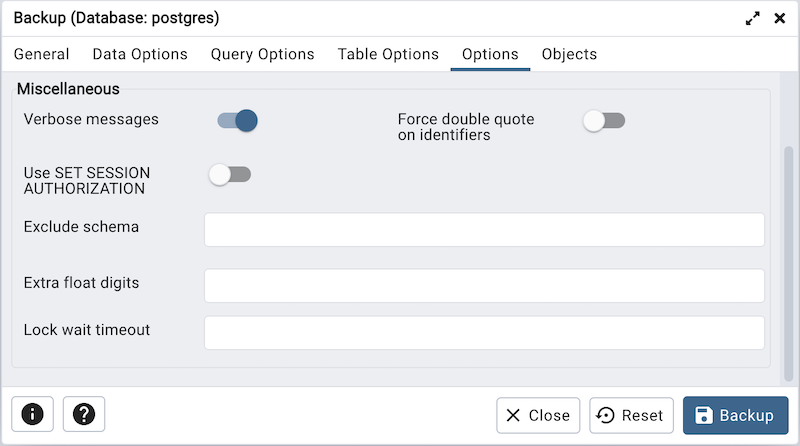This screenshot has height=446, width=800.
Task: Go to the Query Options tab
Action: coord(262,54)
